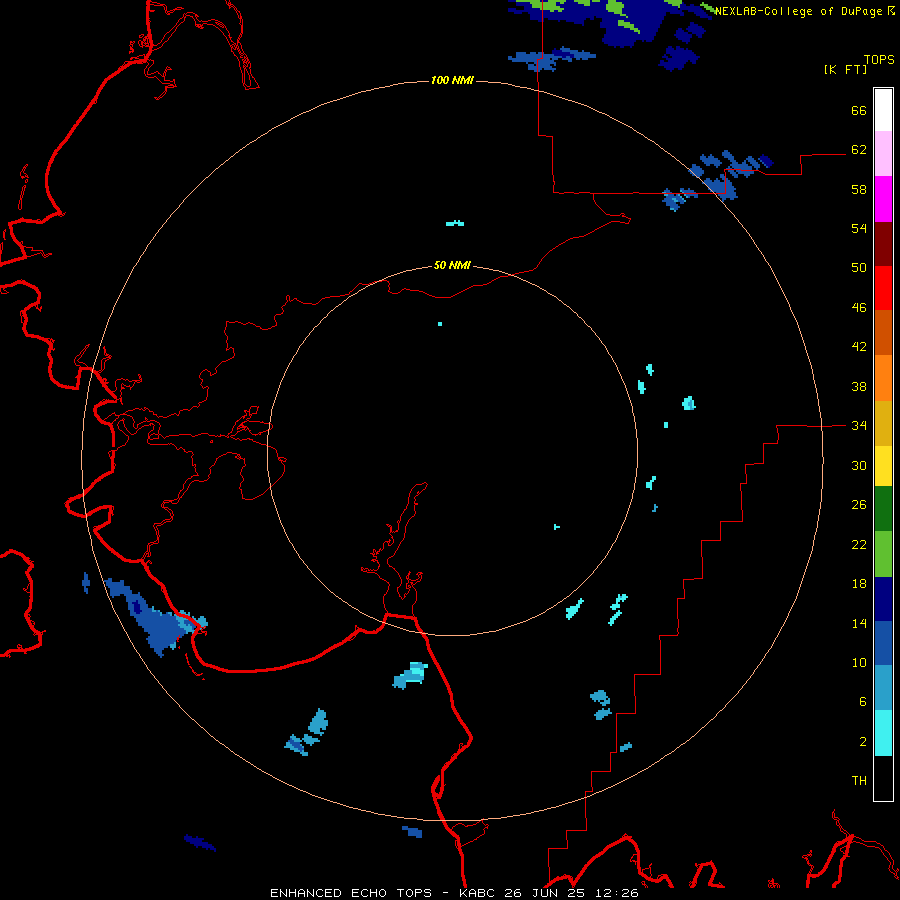
Task: Click the legend value 18
Action: [x=859, y=584]
